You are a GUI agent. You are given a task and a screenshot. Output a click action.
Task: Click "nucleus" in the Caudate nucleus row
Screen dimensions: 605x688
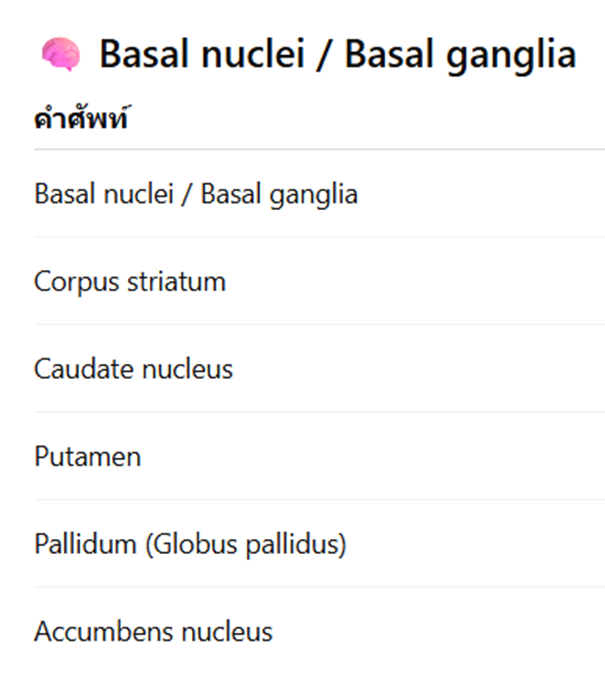click(x=185, y=369)
